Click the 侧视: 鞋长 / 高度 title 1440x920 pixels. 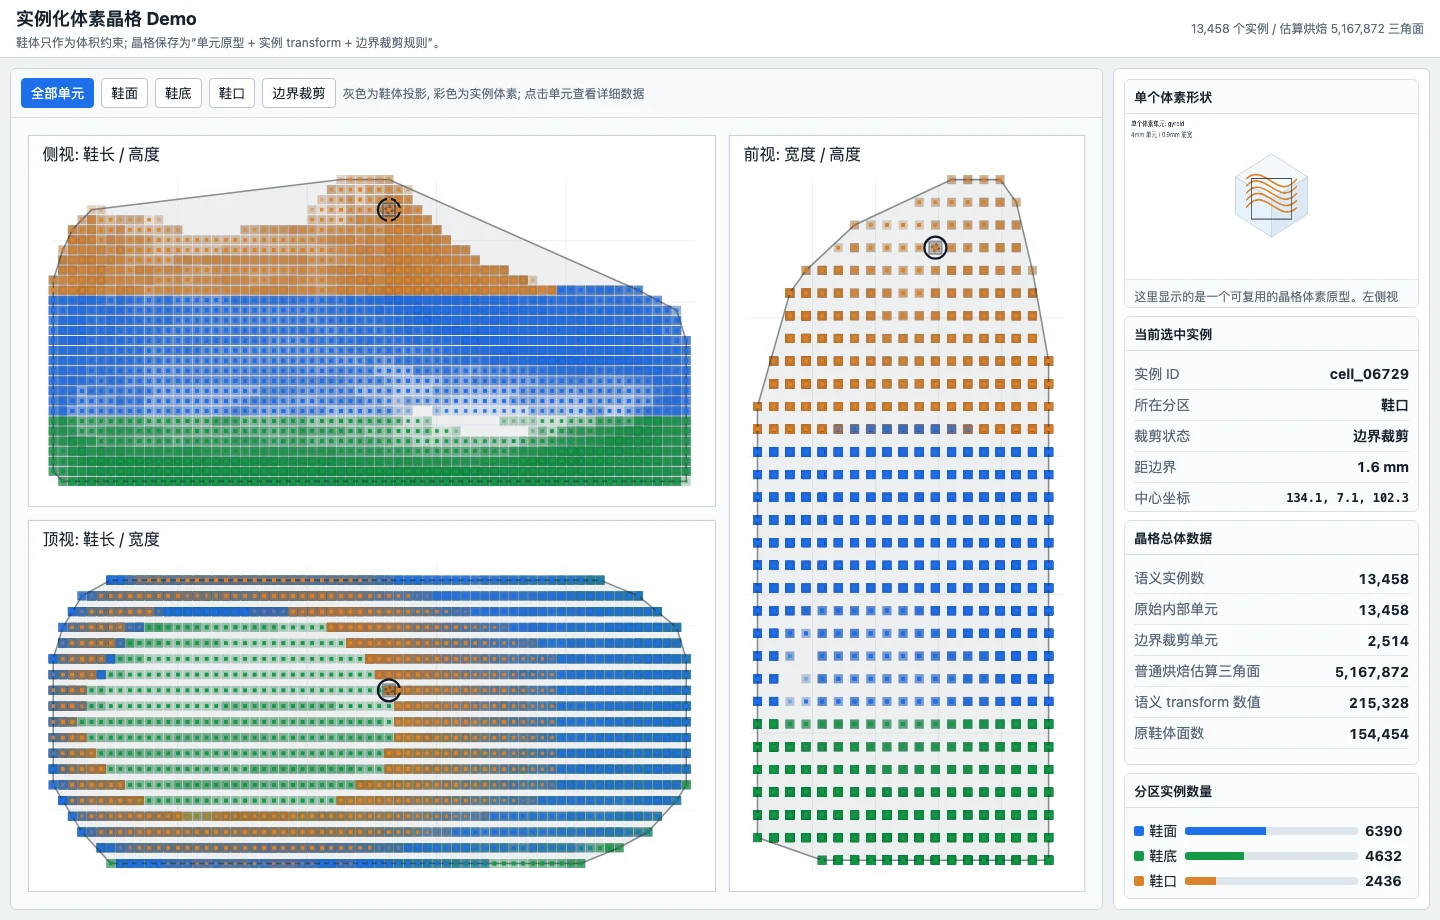tap(101, 154)
